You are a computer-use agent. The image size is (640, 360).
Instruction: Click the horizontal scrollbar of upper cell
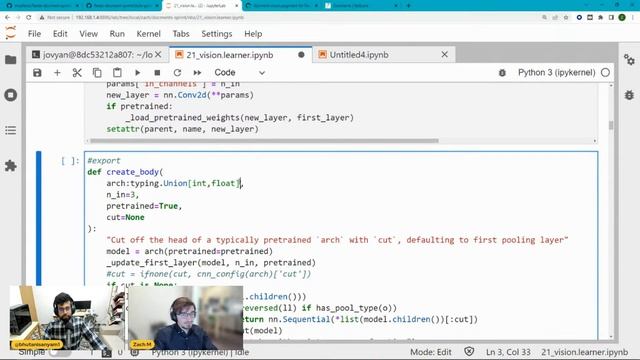tap(264, 141)
